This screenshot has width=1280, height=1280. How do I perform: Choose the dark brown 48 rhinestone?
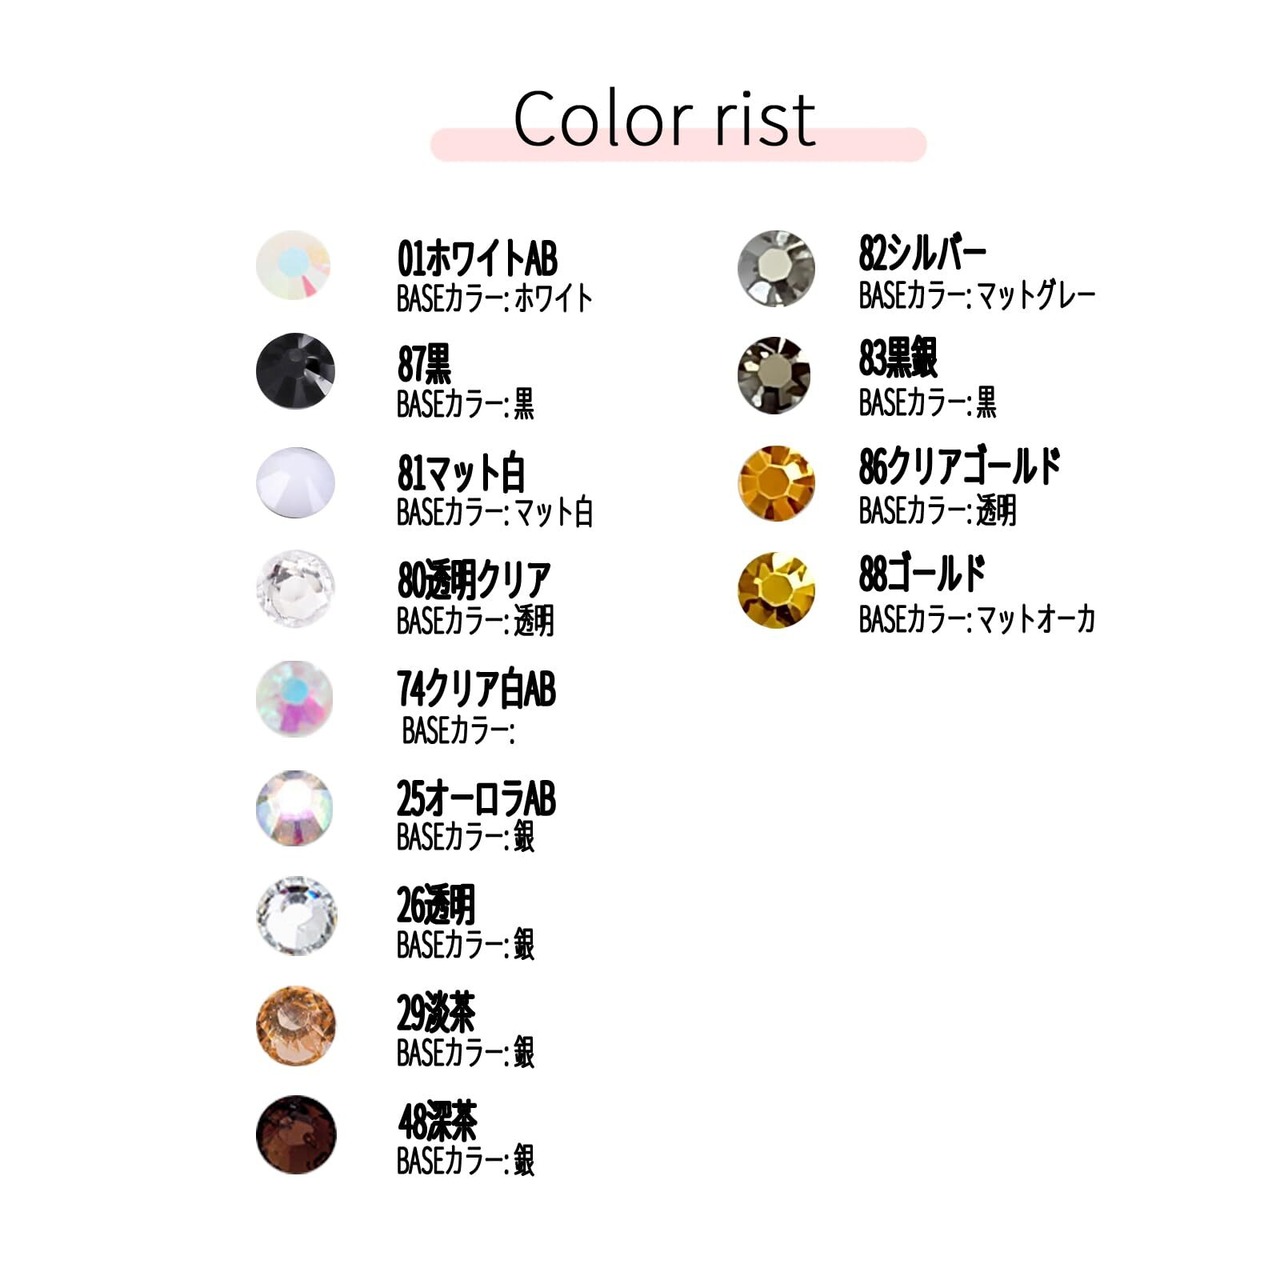coord(295,1135)
